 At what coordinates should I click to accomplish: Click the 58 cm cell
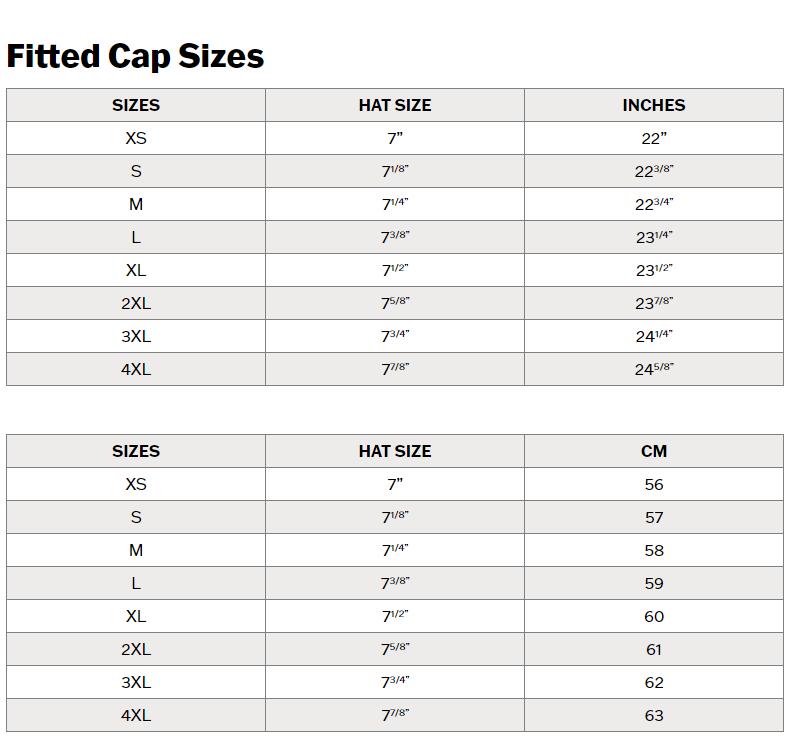654,550
